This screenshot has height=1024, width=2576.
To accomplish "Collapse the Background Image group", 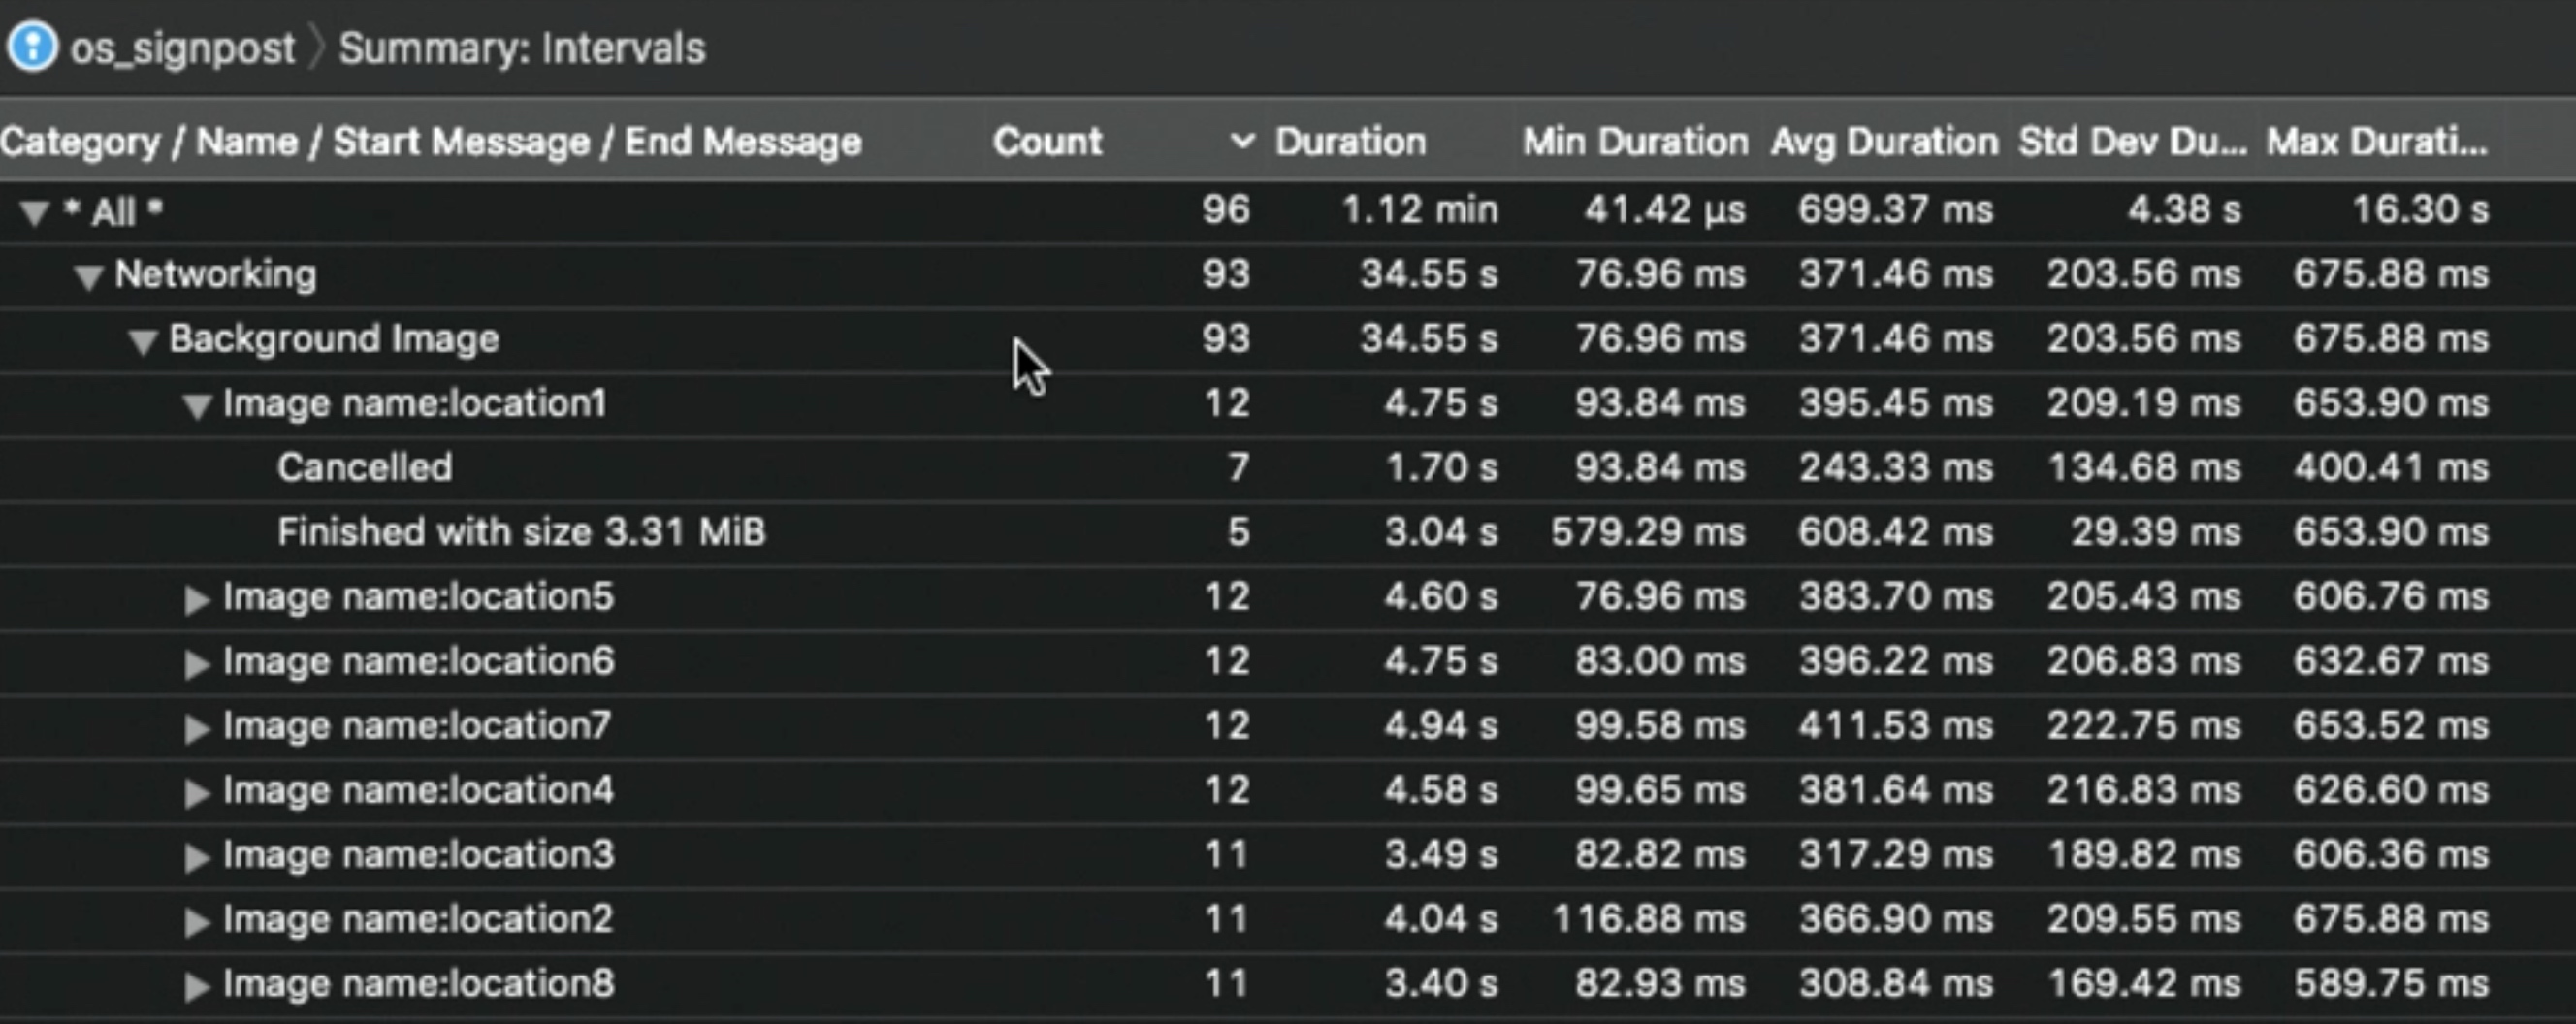I will coord(143,342).
